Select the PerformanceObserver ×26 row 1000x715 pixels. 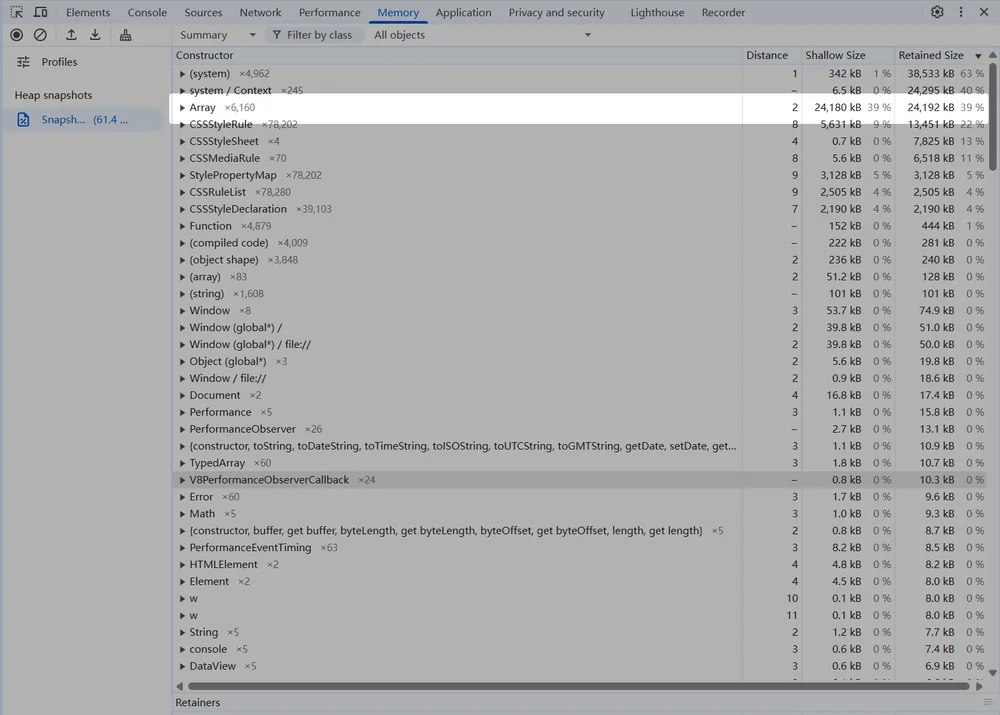(580, 429)
